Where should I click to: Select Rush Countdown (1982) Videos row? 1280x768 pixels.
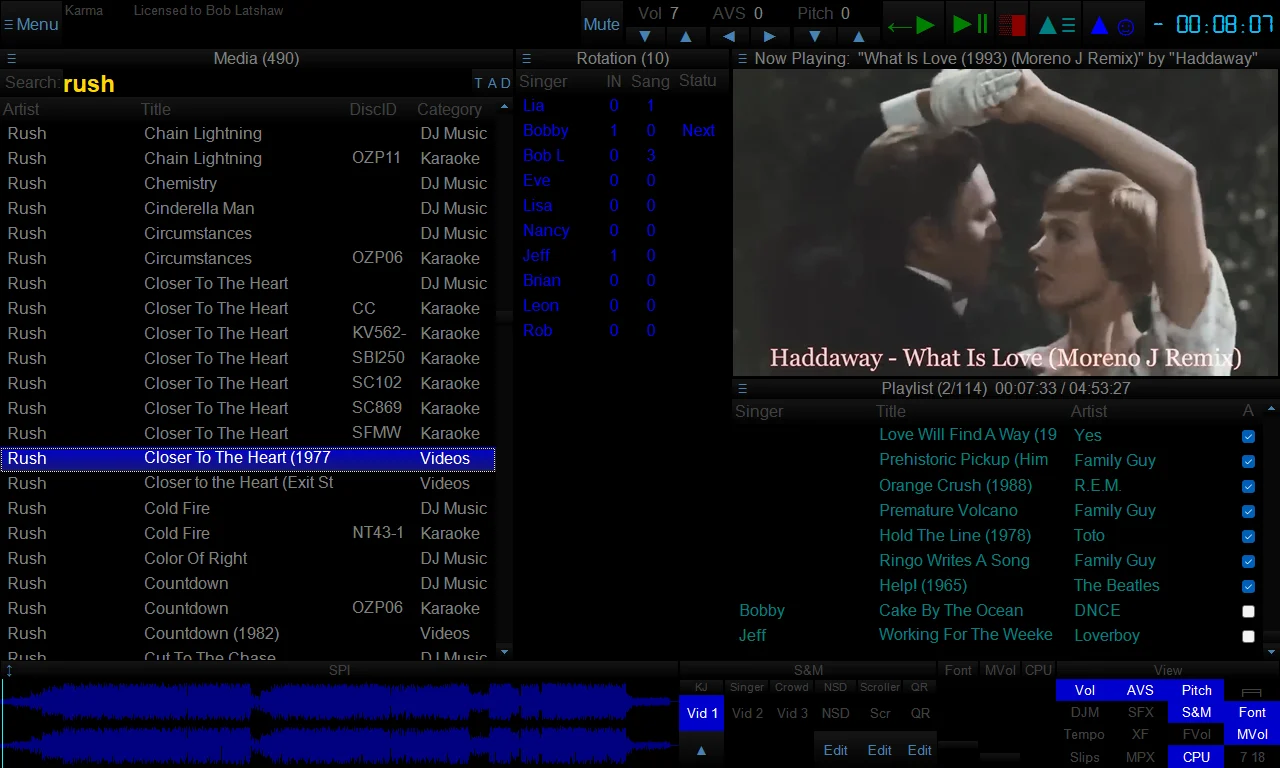click(x=248, y=633)
